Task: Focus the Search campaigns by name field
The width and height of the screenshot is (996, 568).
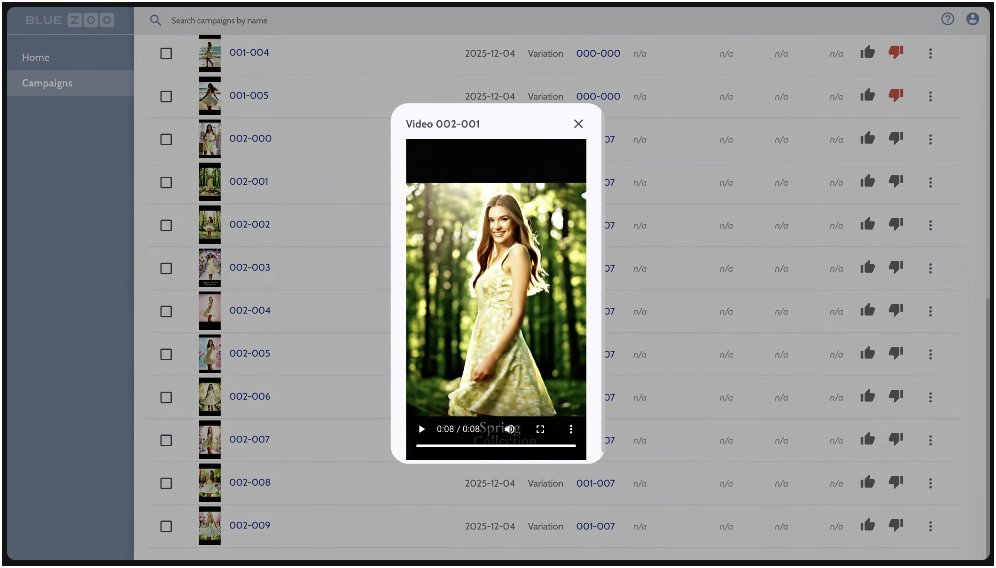Action: [x=219, y=20]
